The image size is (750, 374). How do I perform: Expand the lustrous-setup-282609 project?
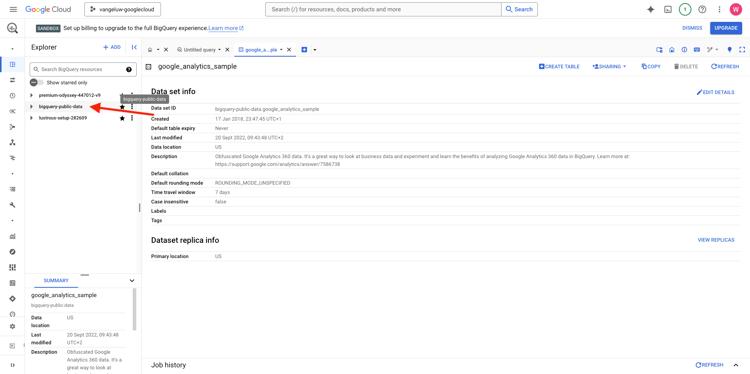(x=32, y=118)
